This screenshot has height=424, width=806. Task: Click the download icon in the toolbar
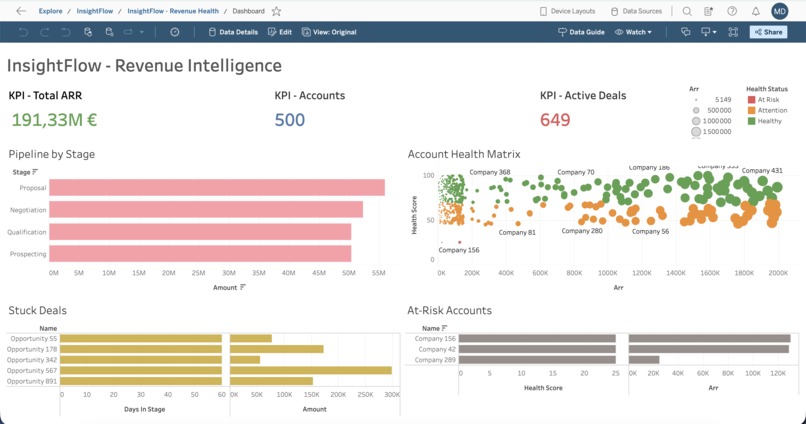click(x=706, y=32)
